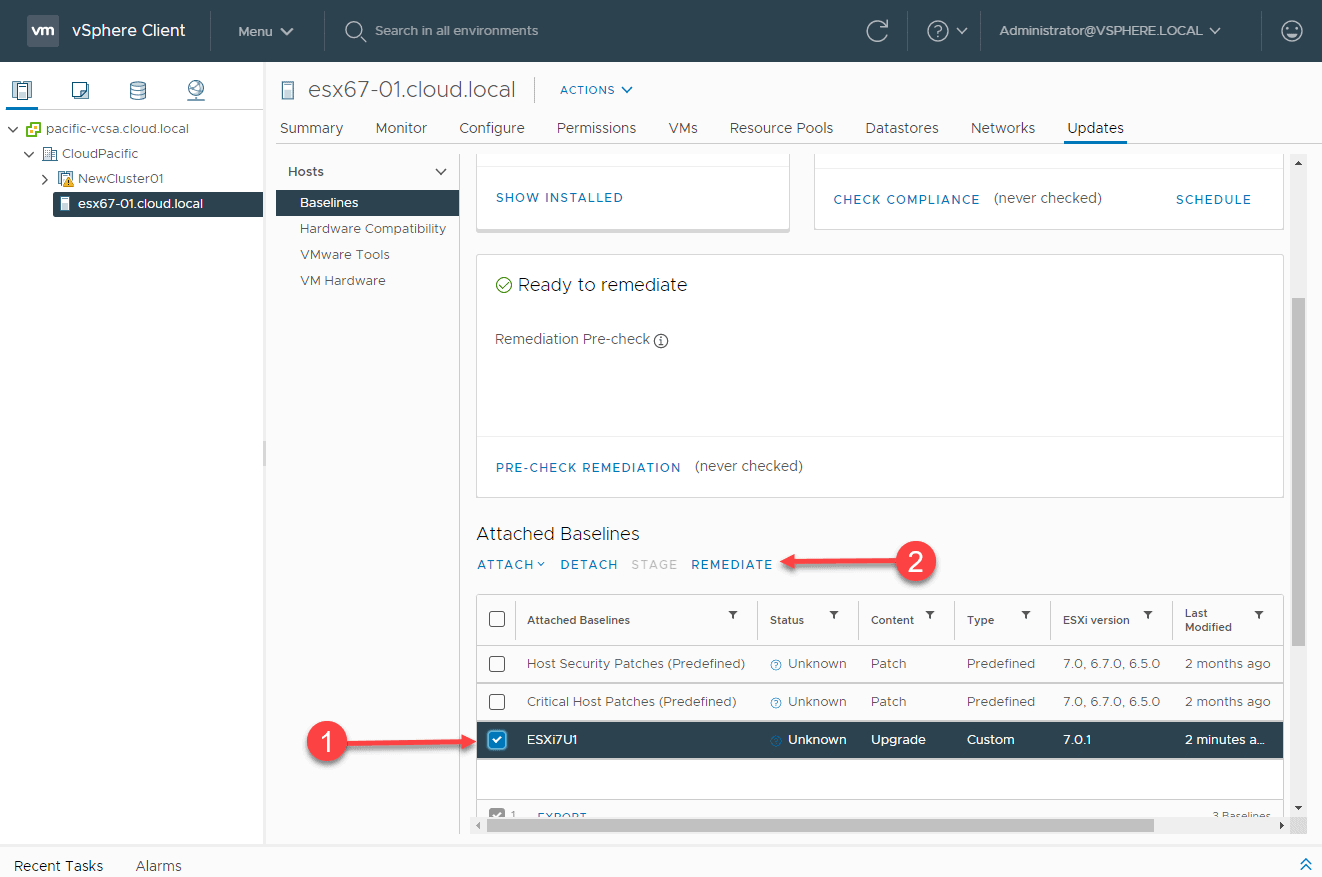1322x877 pixels.
Task: Switch to the VMs tab
Action: click(683, 128)
